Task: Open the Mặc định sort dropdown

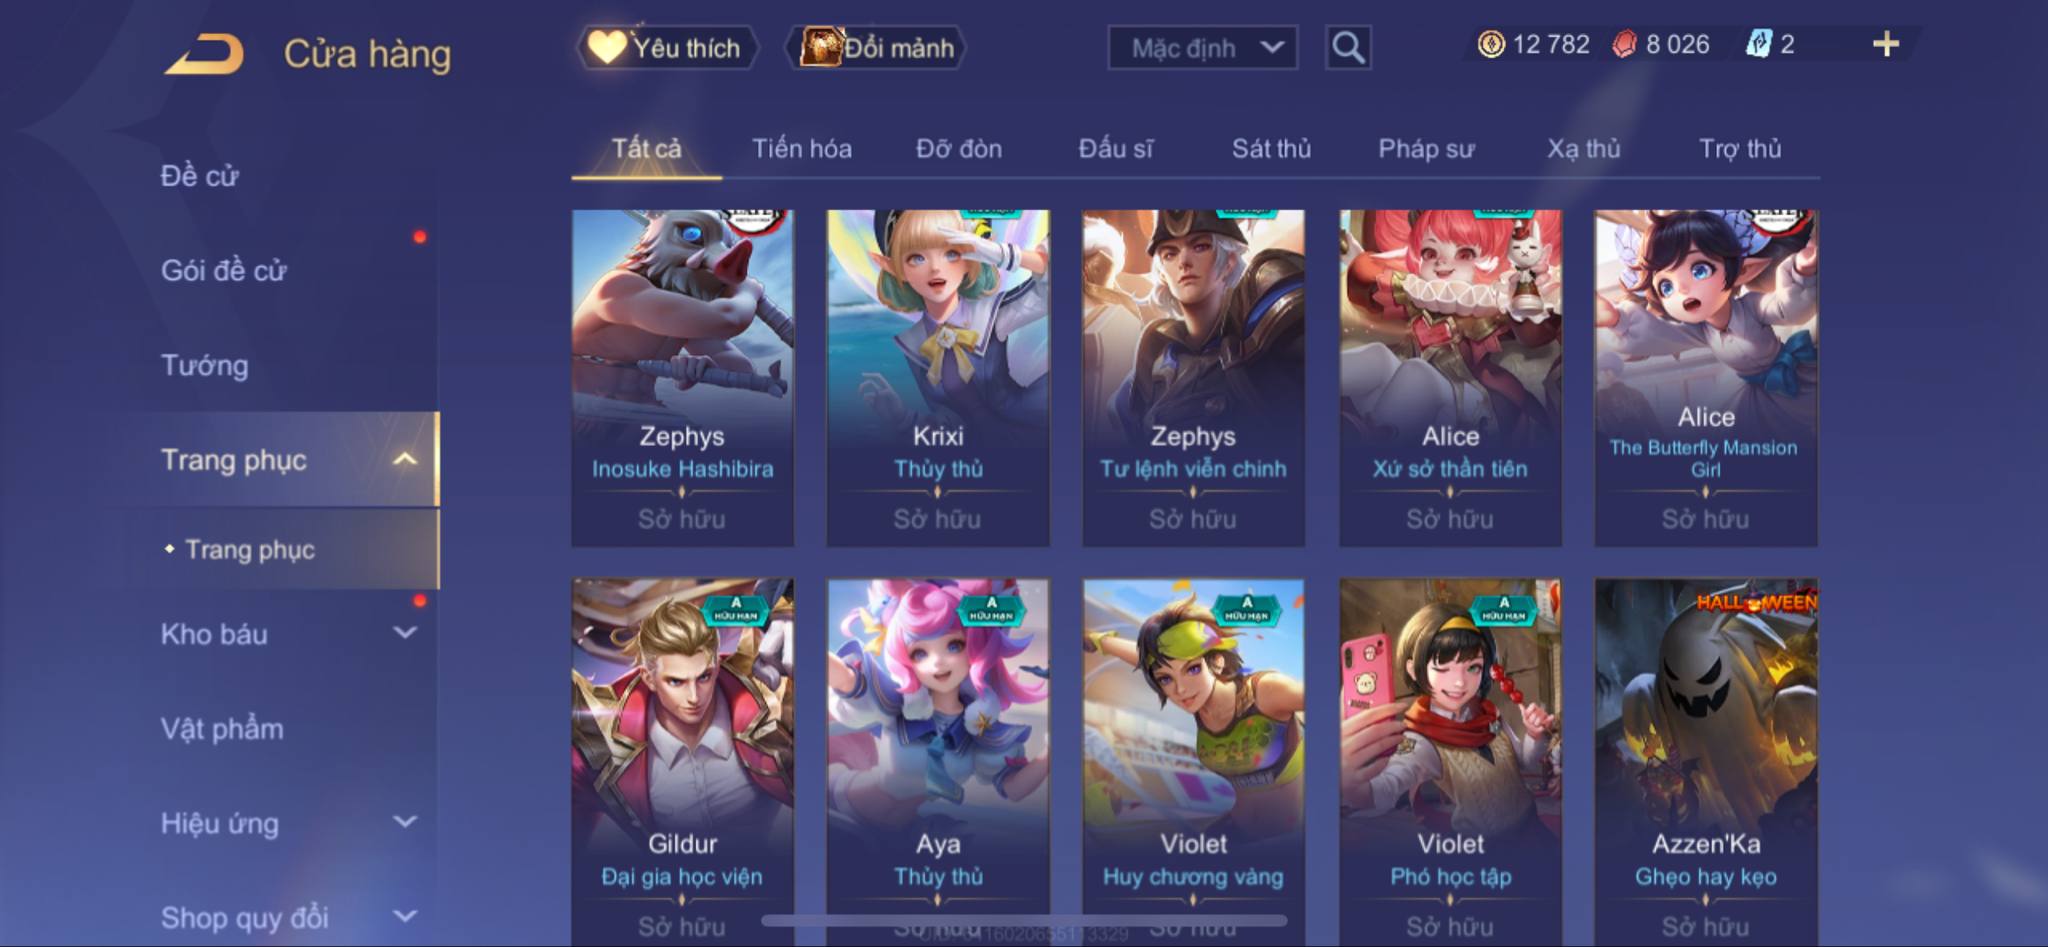Action: (x=1202, y=47)
